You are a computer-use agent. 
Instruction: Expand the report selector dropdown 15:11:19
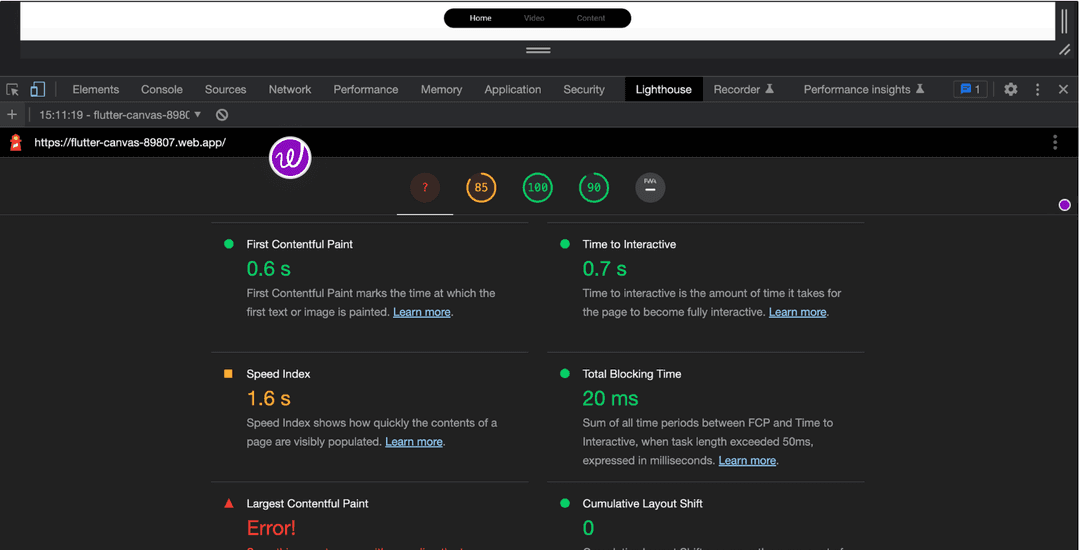(x=120, y=115)
